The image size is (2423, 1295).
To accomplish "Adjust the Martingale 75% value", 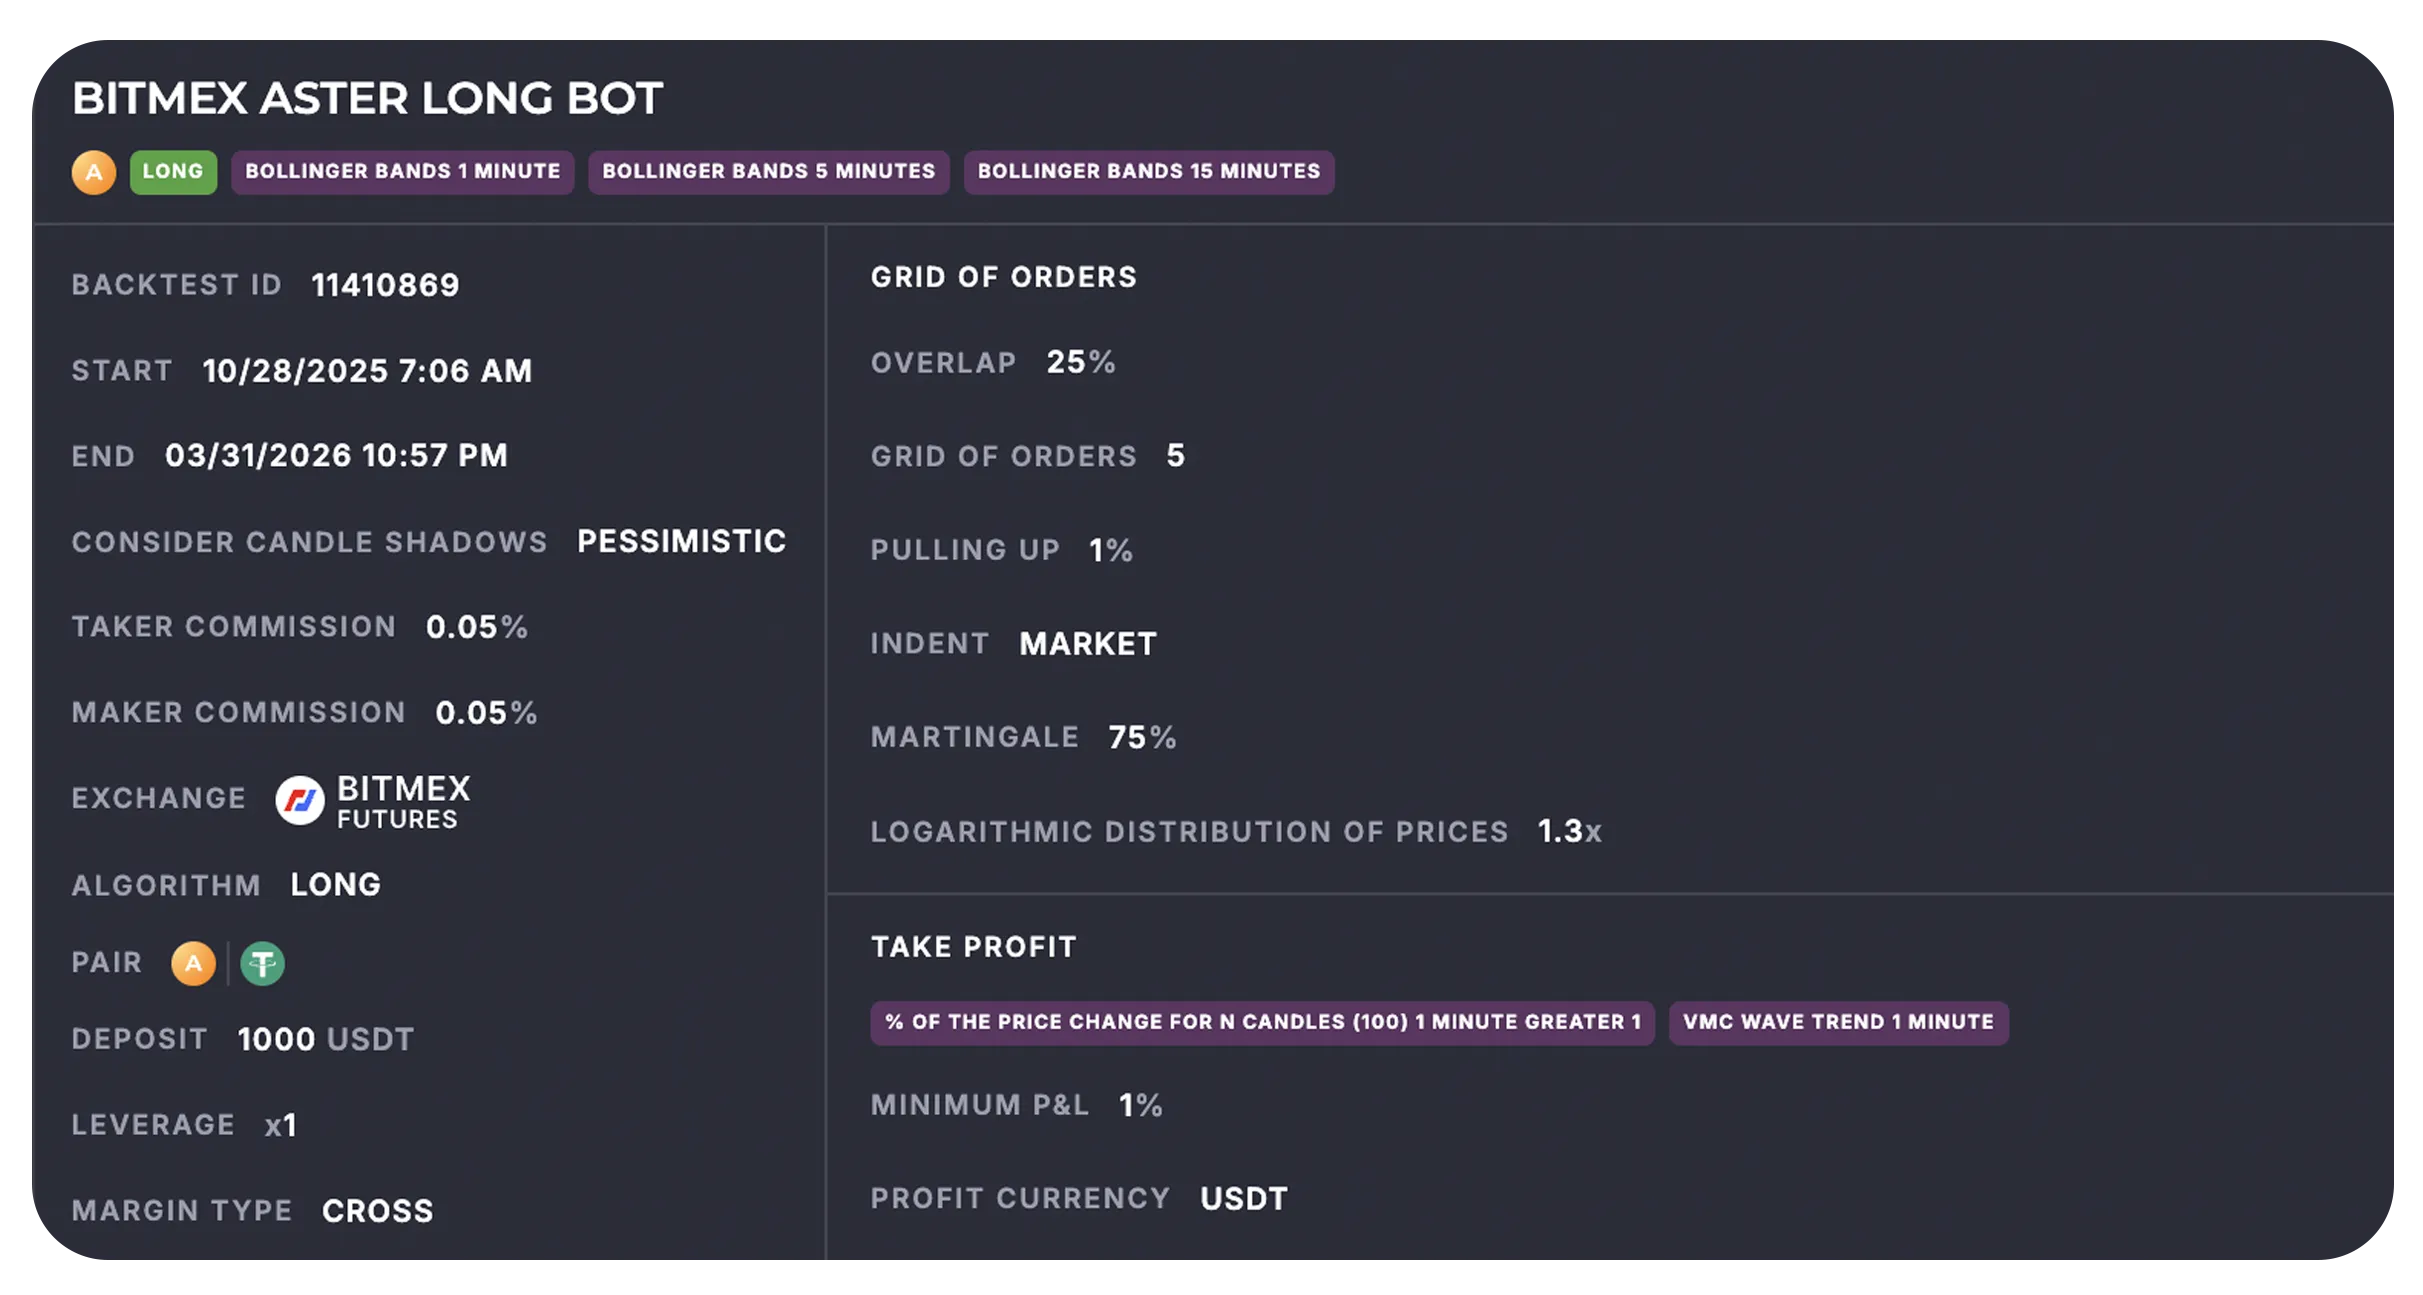I will point(1143,737).
